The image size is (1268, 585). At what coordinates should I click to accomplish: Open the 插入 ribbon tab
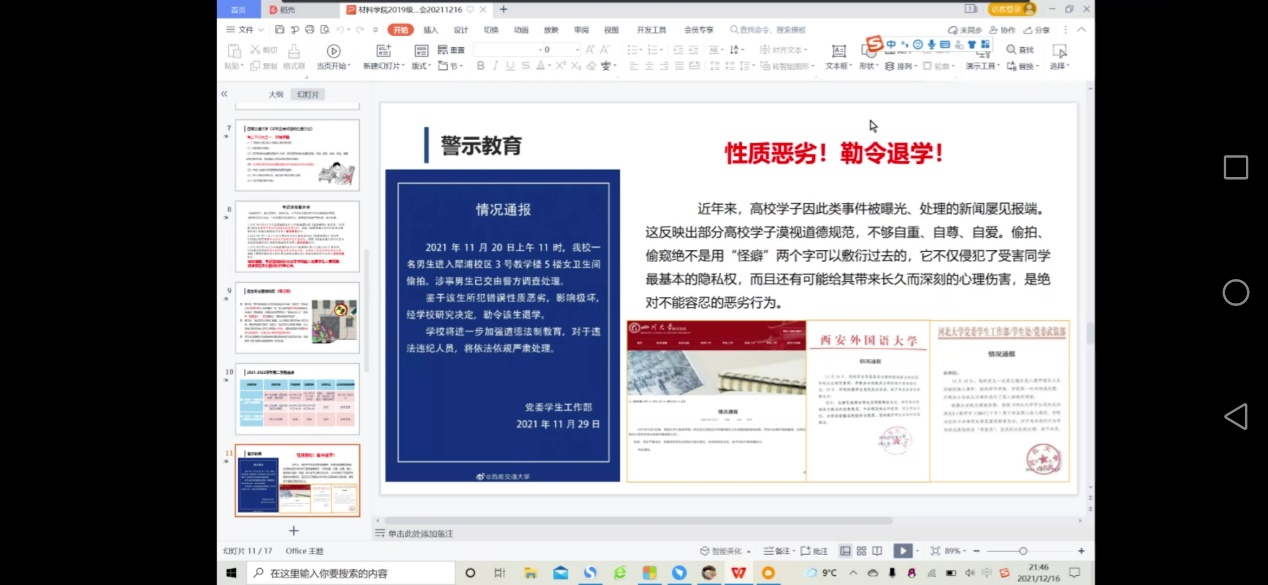[x=430, y=30]
